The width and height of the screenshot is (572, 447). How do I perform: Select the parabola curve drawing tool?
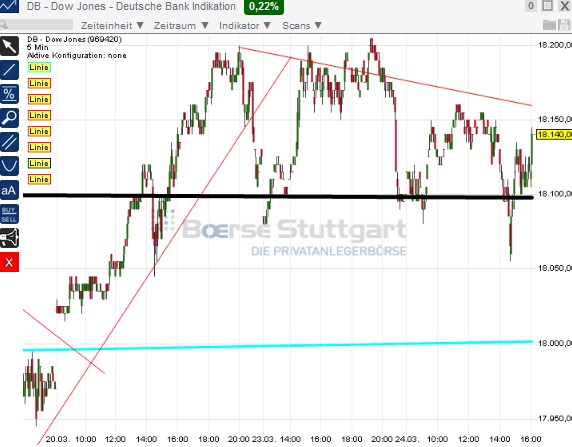point(9,166)
